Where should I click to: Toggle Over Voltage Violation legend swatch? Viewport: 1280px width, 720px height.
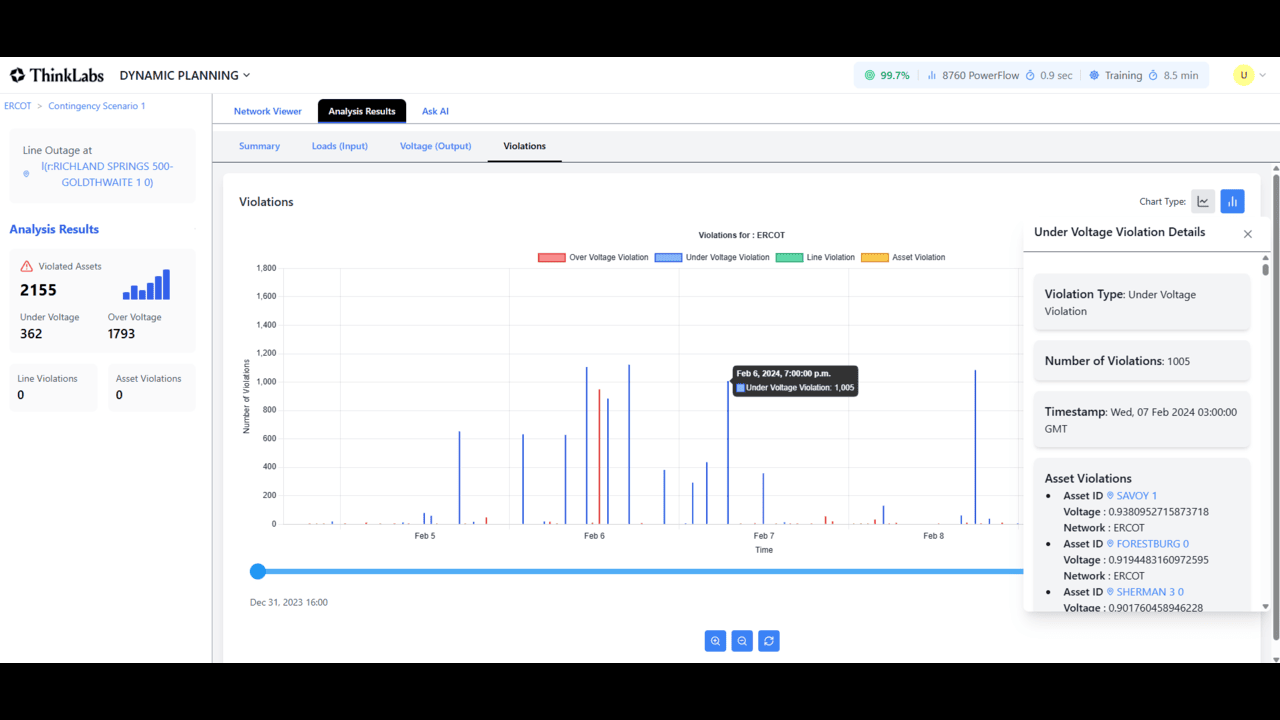coord(552,258)
